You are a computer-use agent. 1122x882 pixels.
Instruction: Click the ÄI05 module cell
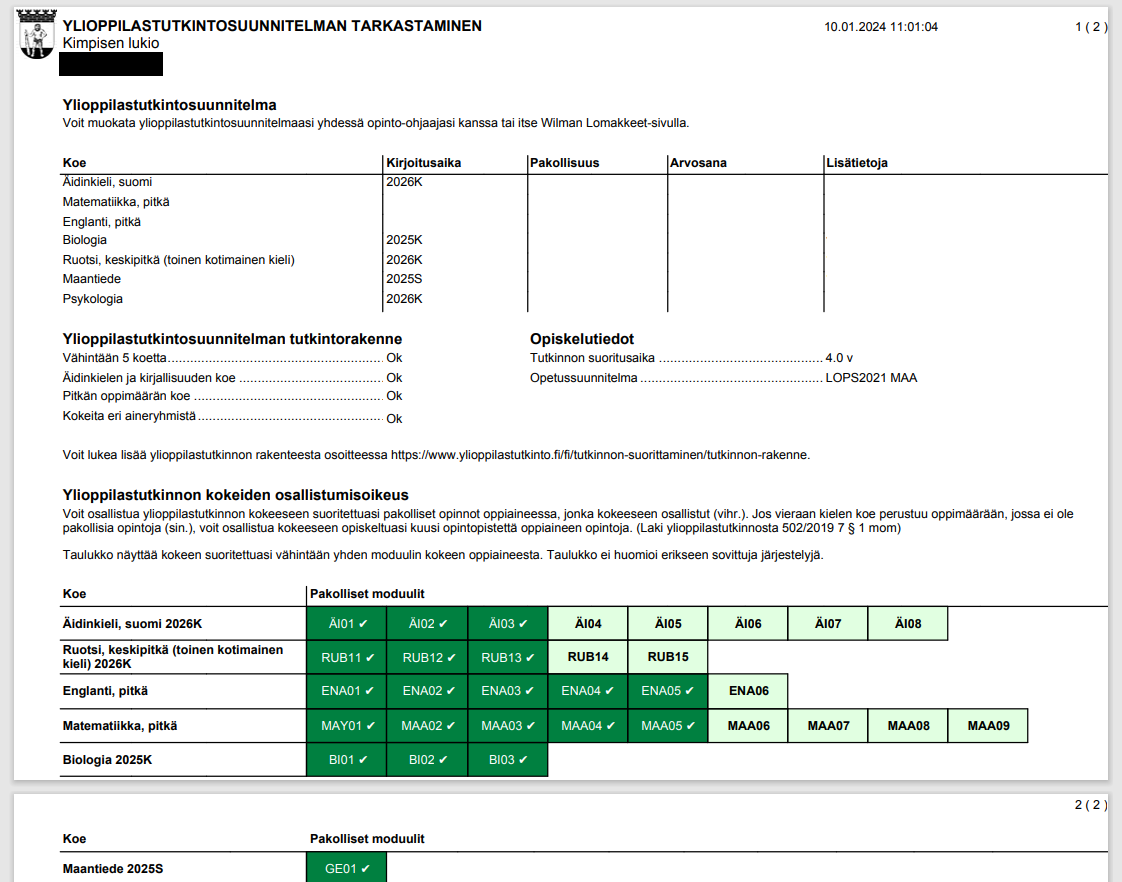coord(668,624)
